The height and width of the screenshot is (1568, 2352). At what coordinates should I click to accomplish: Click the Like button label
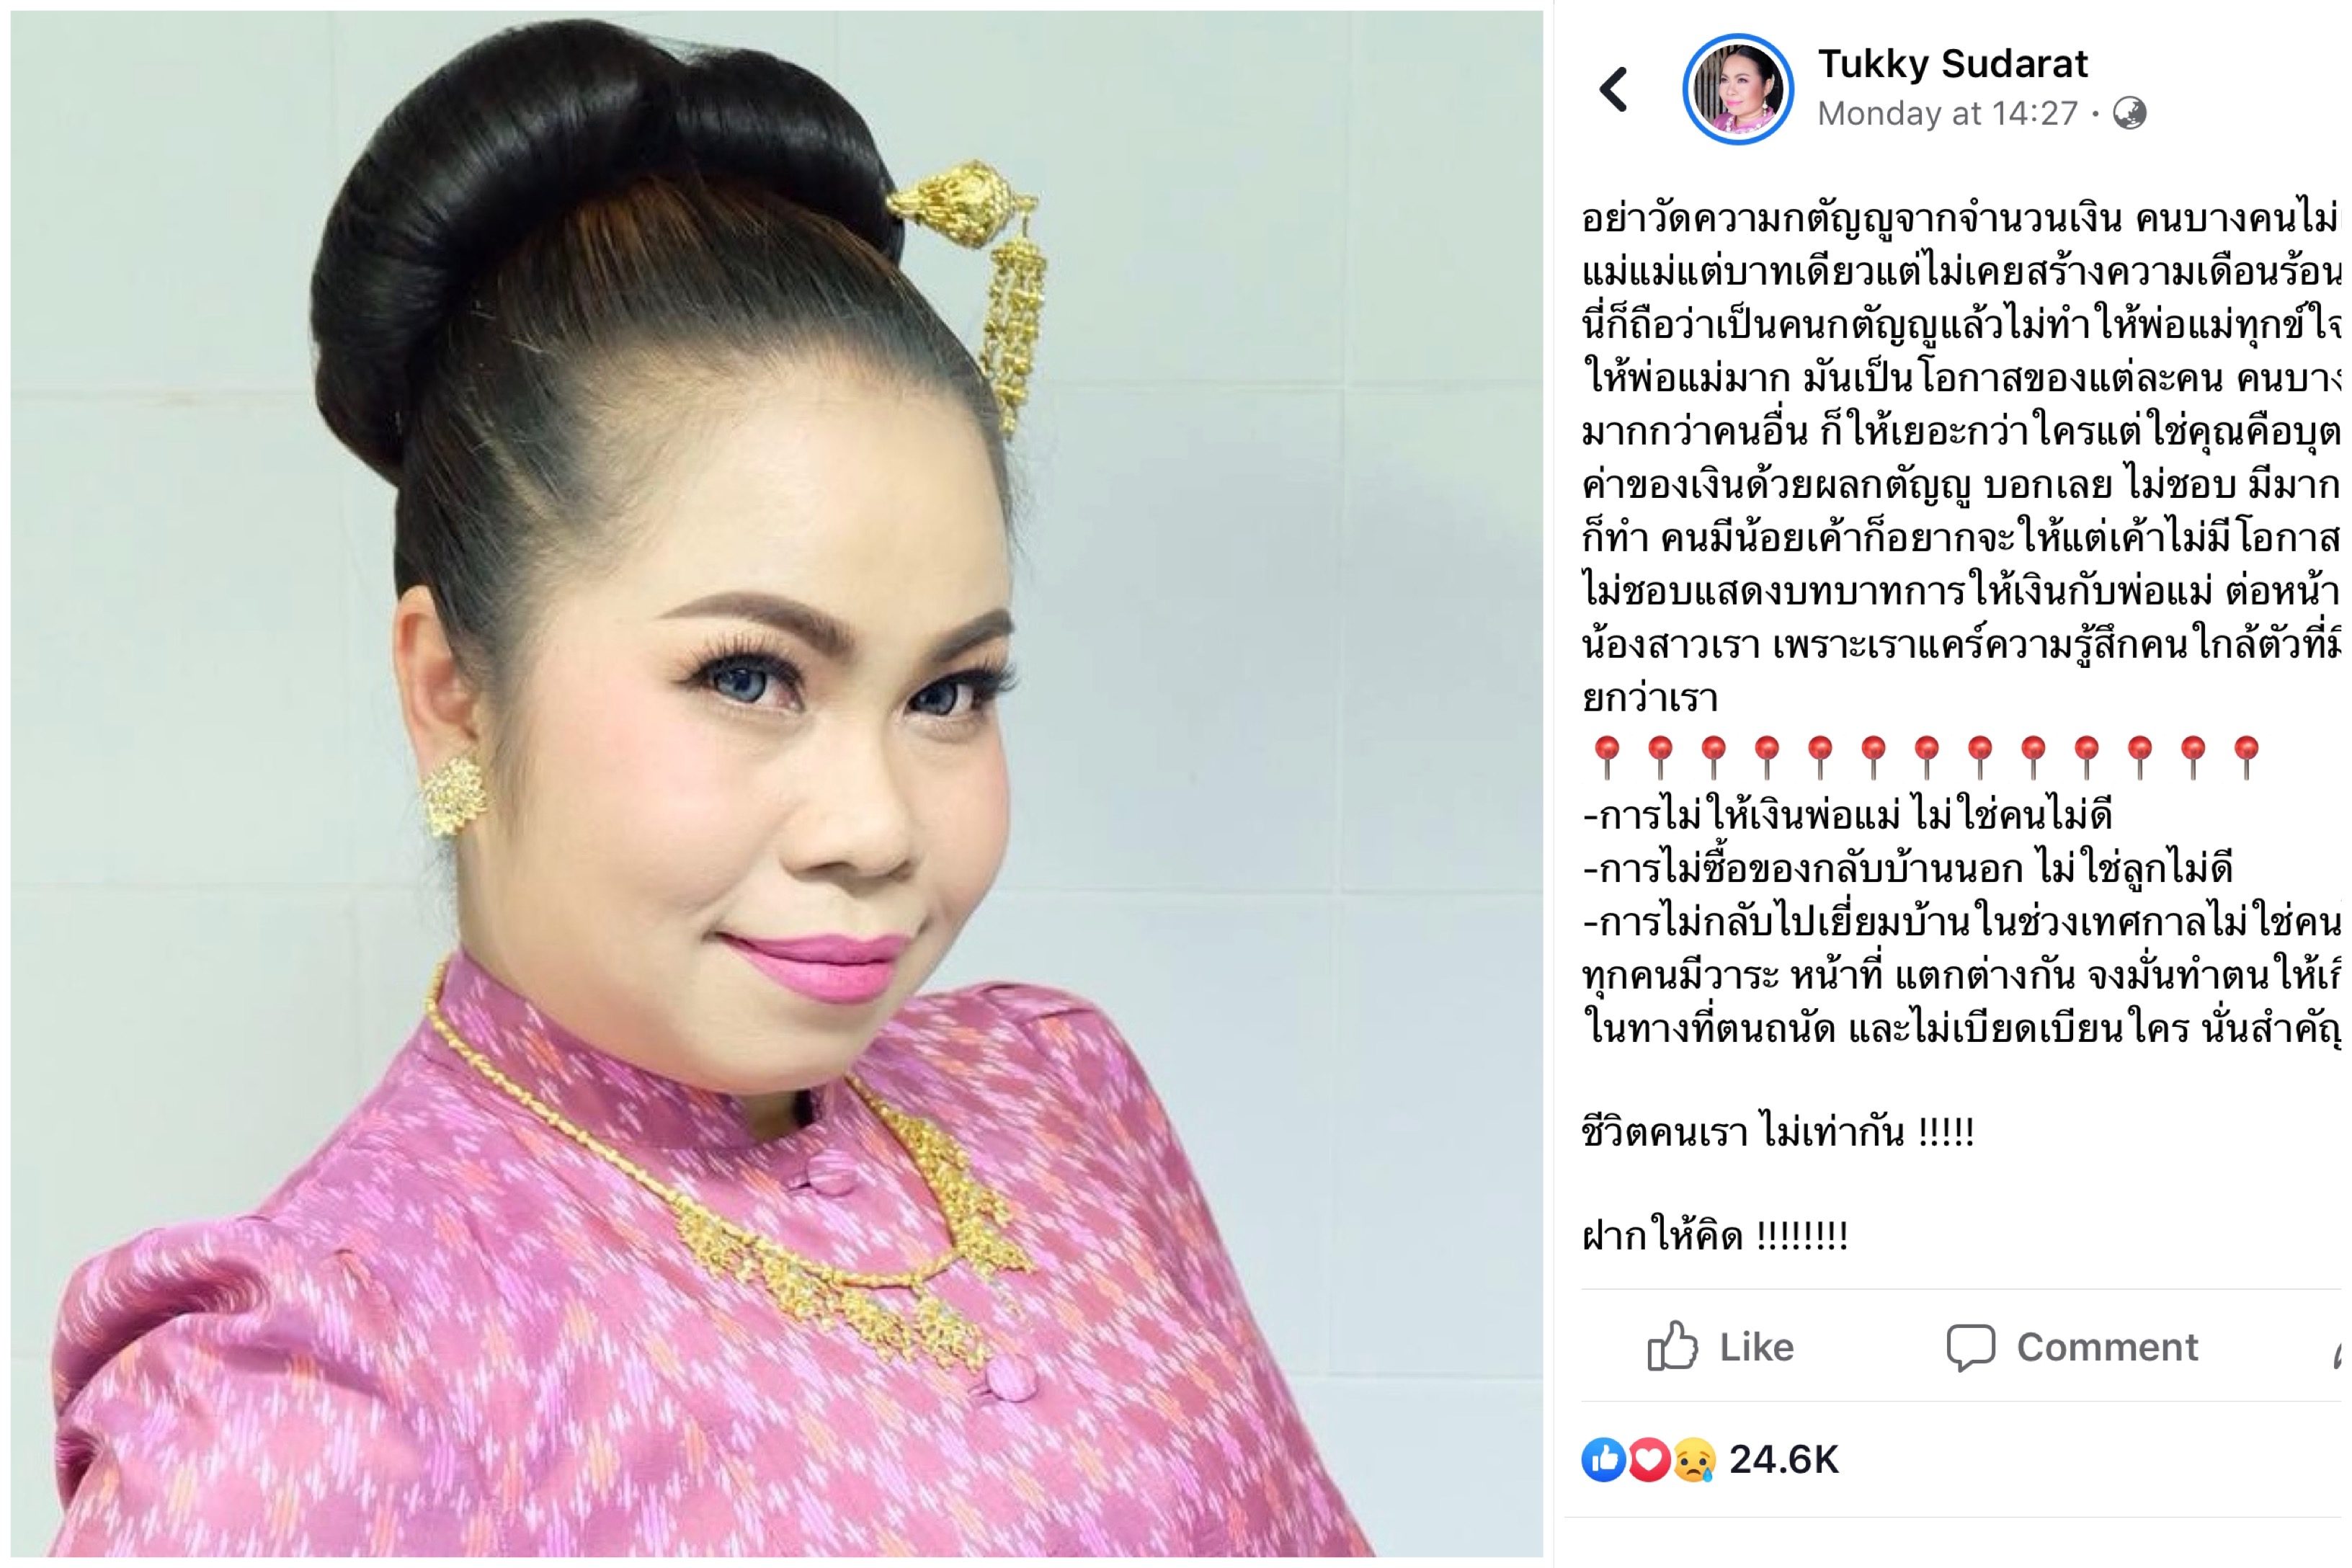(x=1756, y=1347)
